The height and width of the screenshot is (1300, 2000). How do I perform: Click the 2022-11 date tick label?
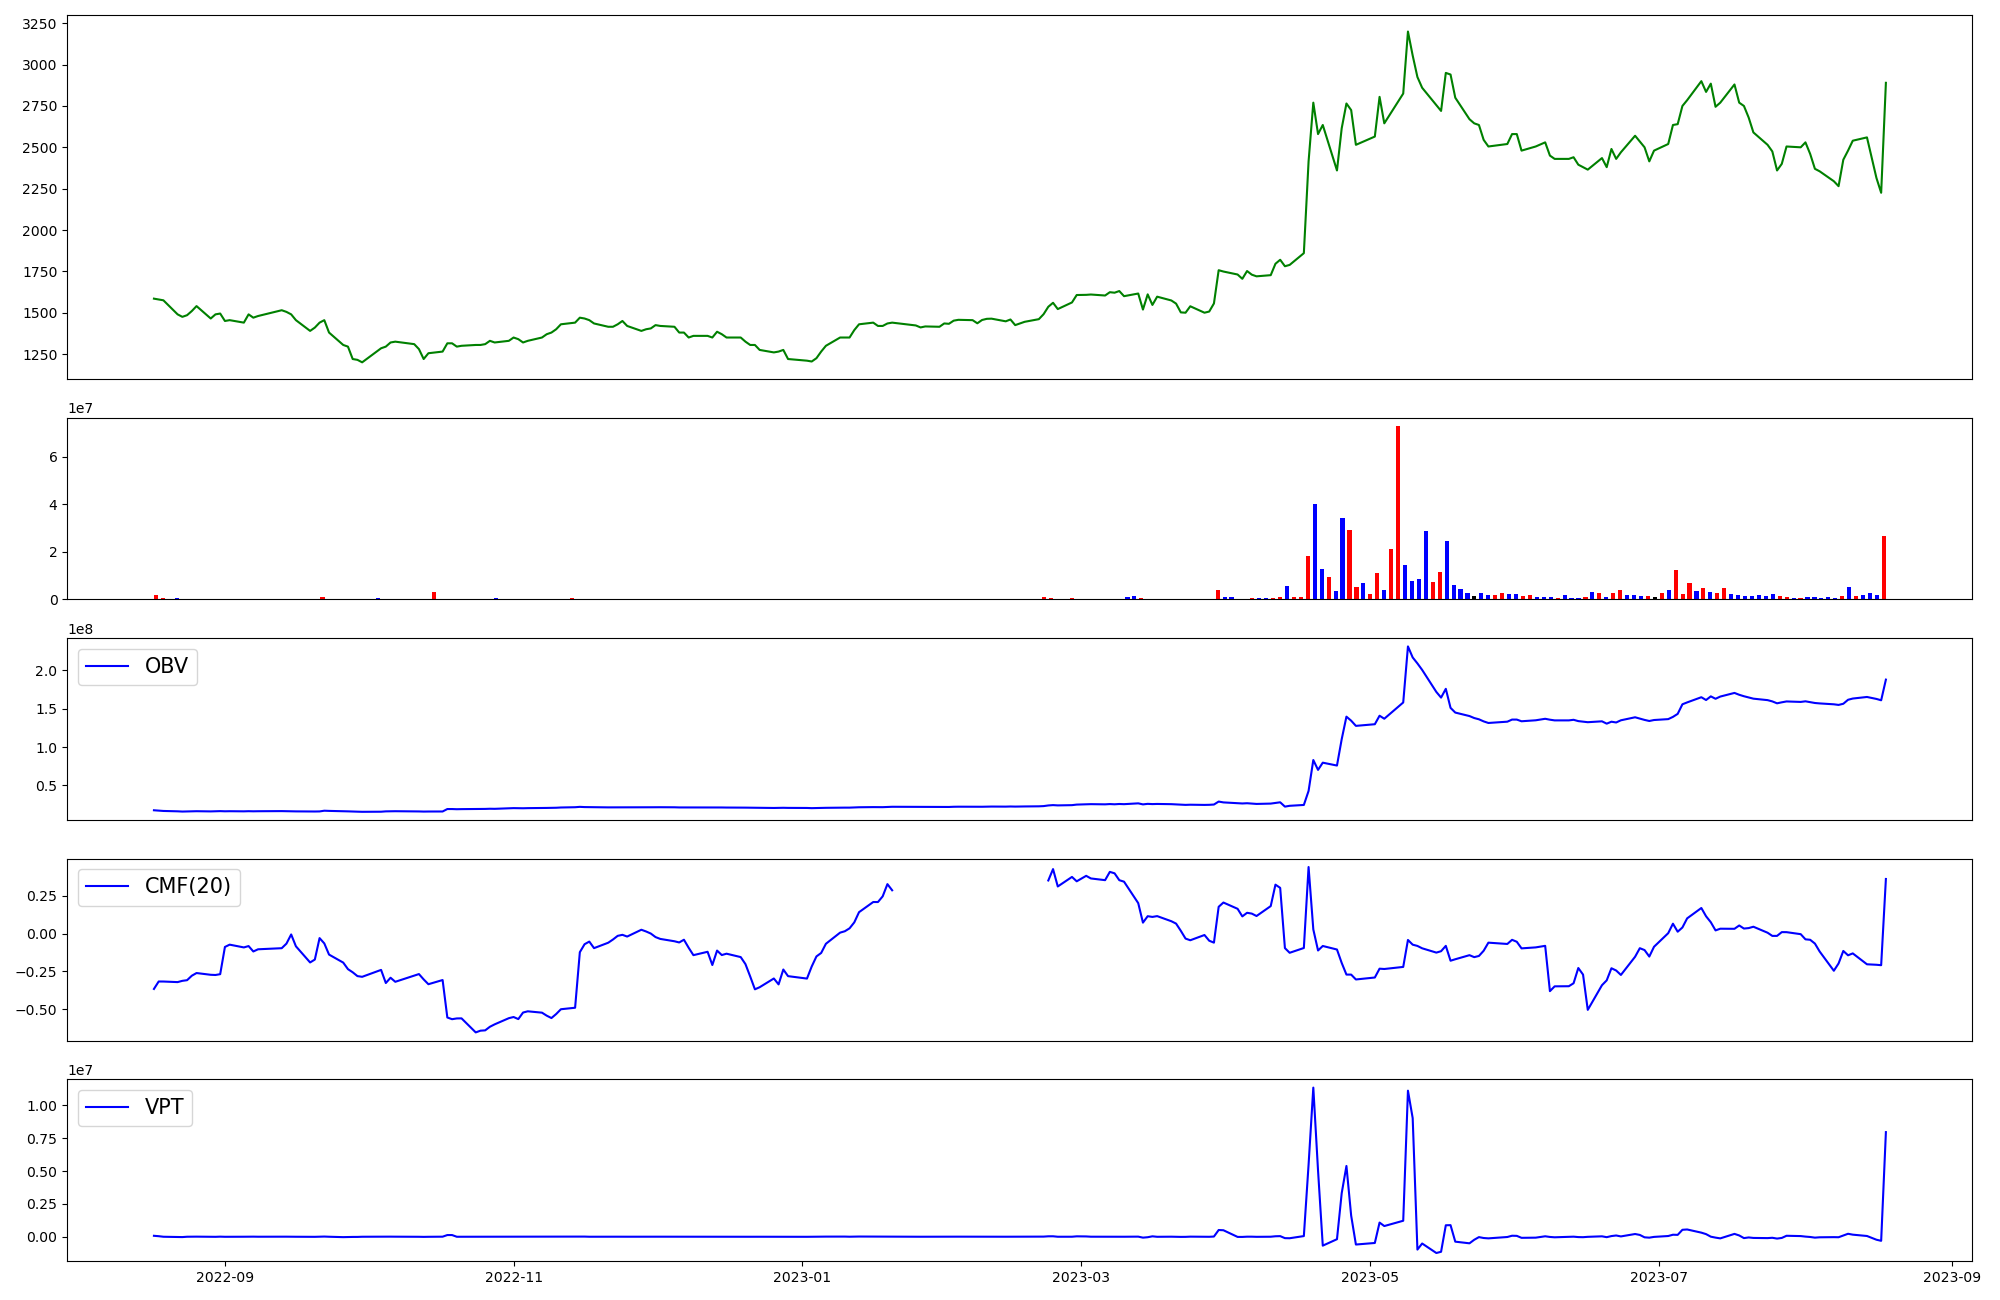[x=513, y=1277]
